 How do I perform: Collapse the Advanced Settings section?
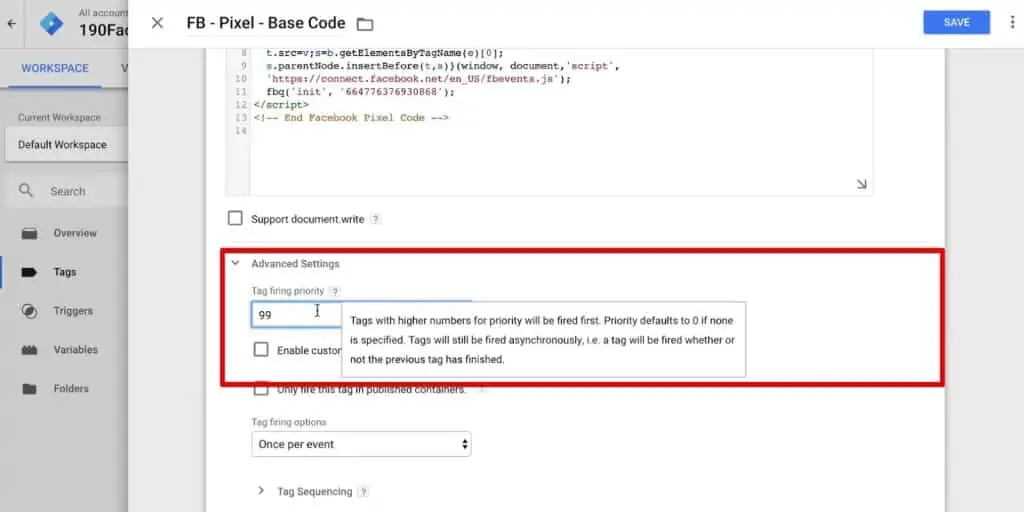pyautogui.click(x=235, y=263)
